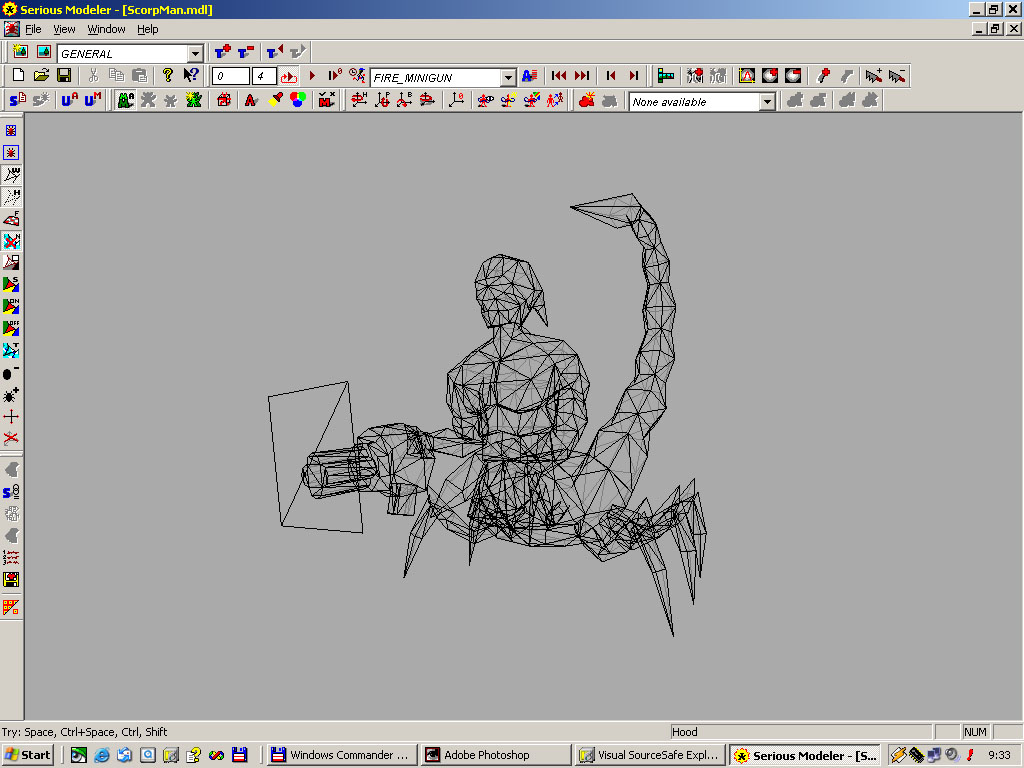Jump to first animation frame

(559, 76)
